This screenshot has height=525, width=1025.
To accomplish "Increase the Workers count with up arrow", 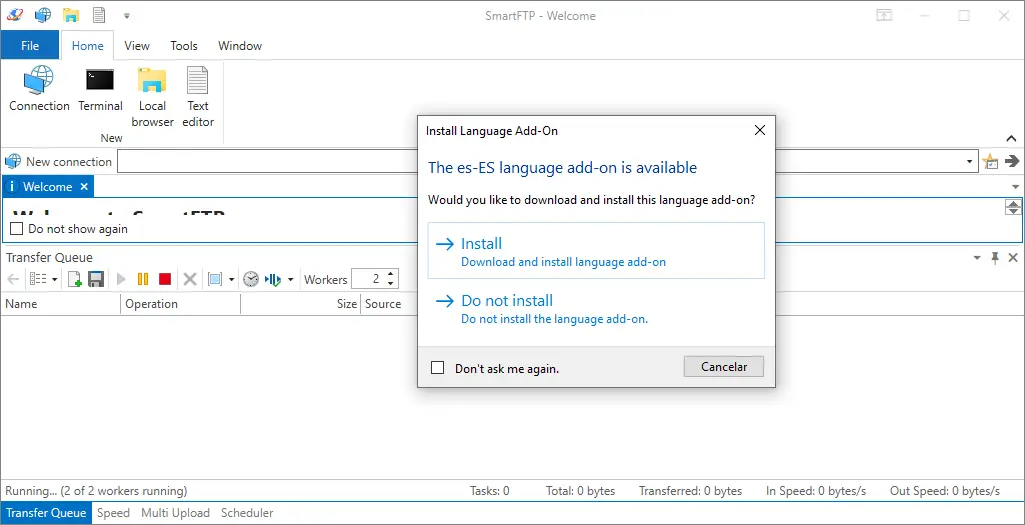I will point(391,275).
